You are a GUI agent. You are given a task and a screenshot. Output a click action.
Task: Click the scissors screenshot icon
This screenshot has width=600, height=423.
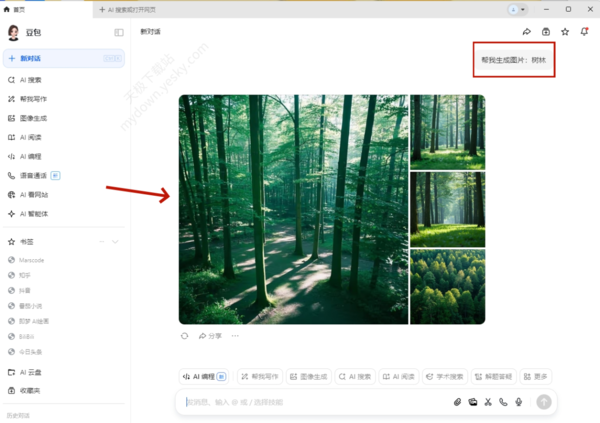pos(488,402)
